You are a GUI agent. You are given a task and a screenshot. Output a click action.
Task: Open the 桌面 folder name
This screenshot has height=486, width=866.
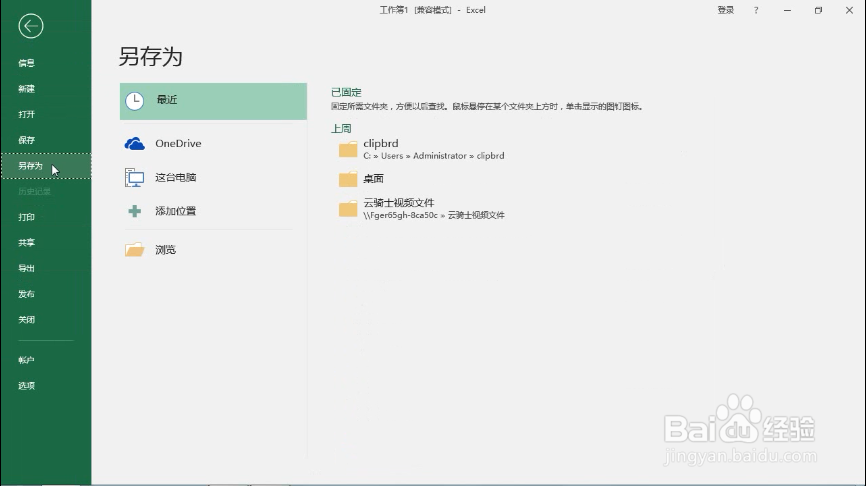[373, 178]
